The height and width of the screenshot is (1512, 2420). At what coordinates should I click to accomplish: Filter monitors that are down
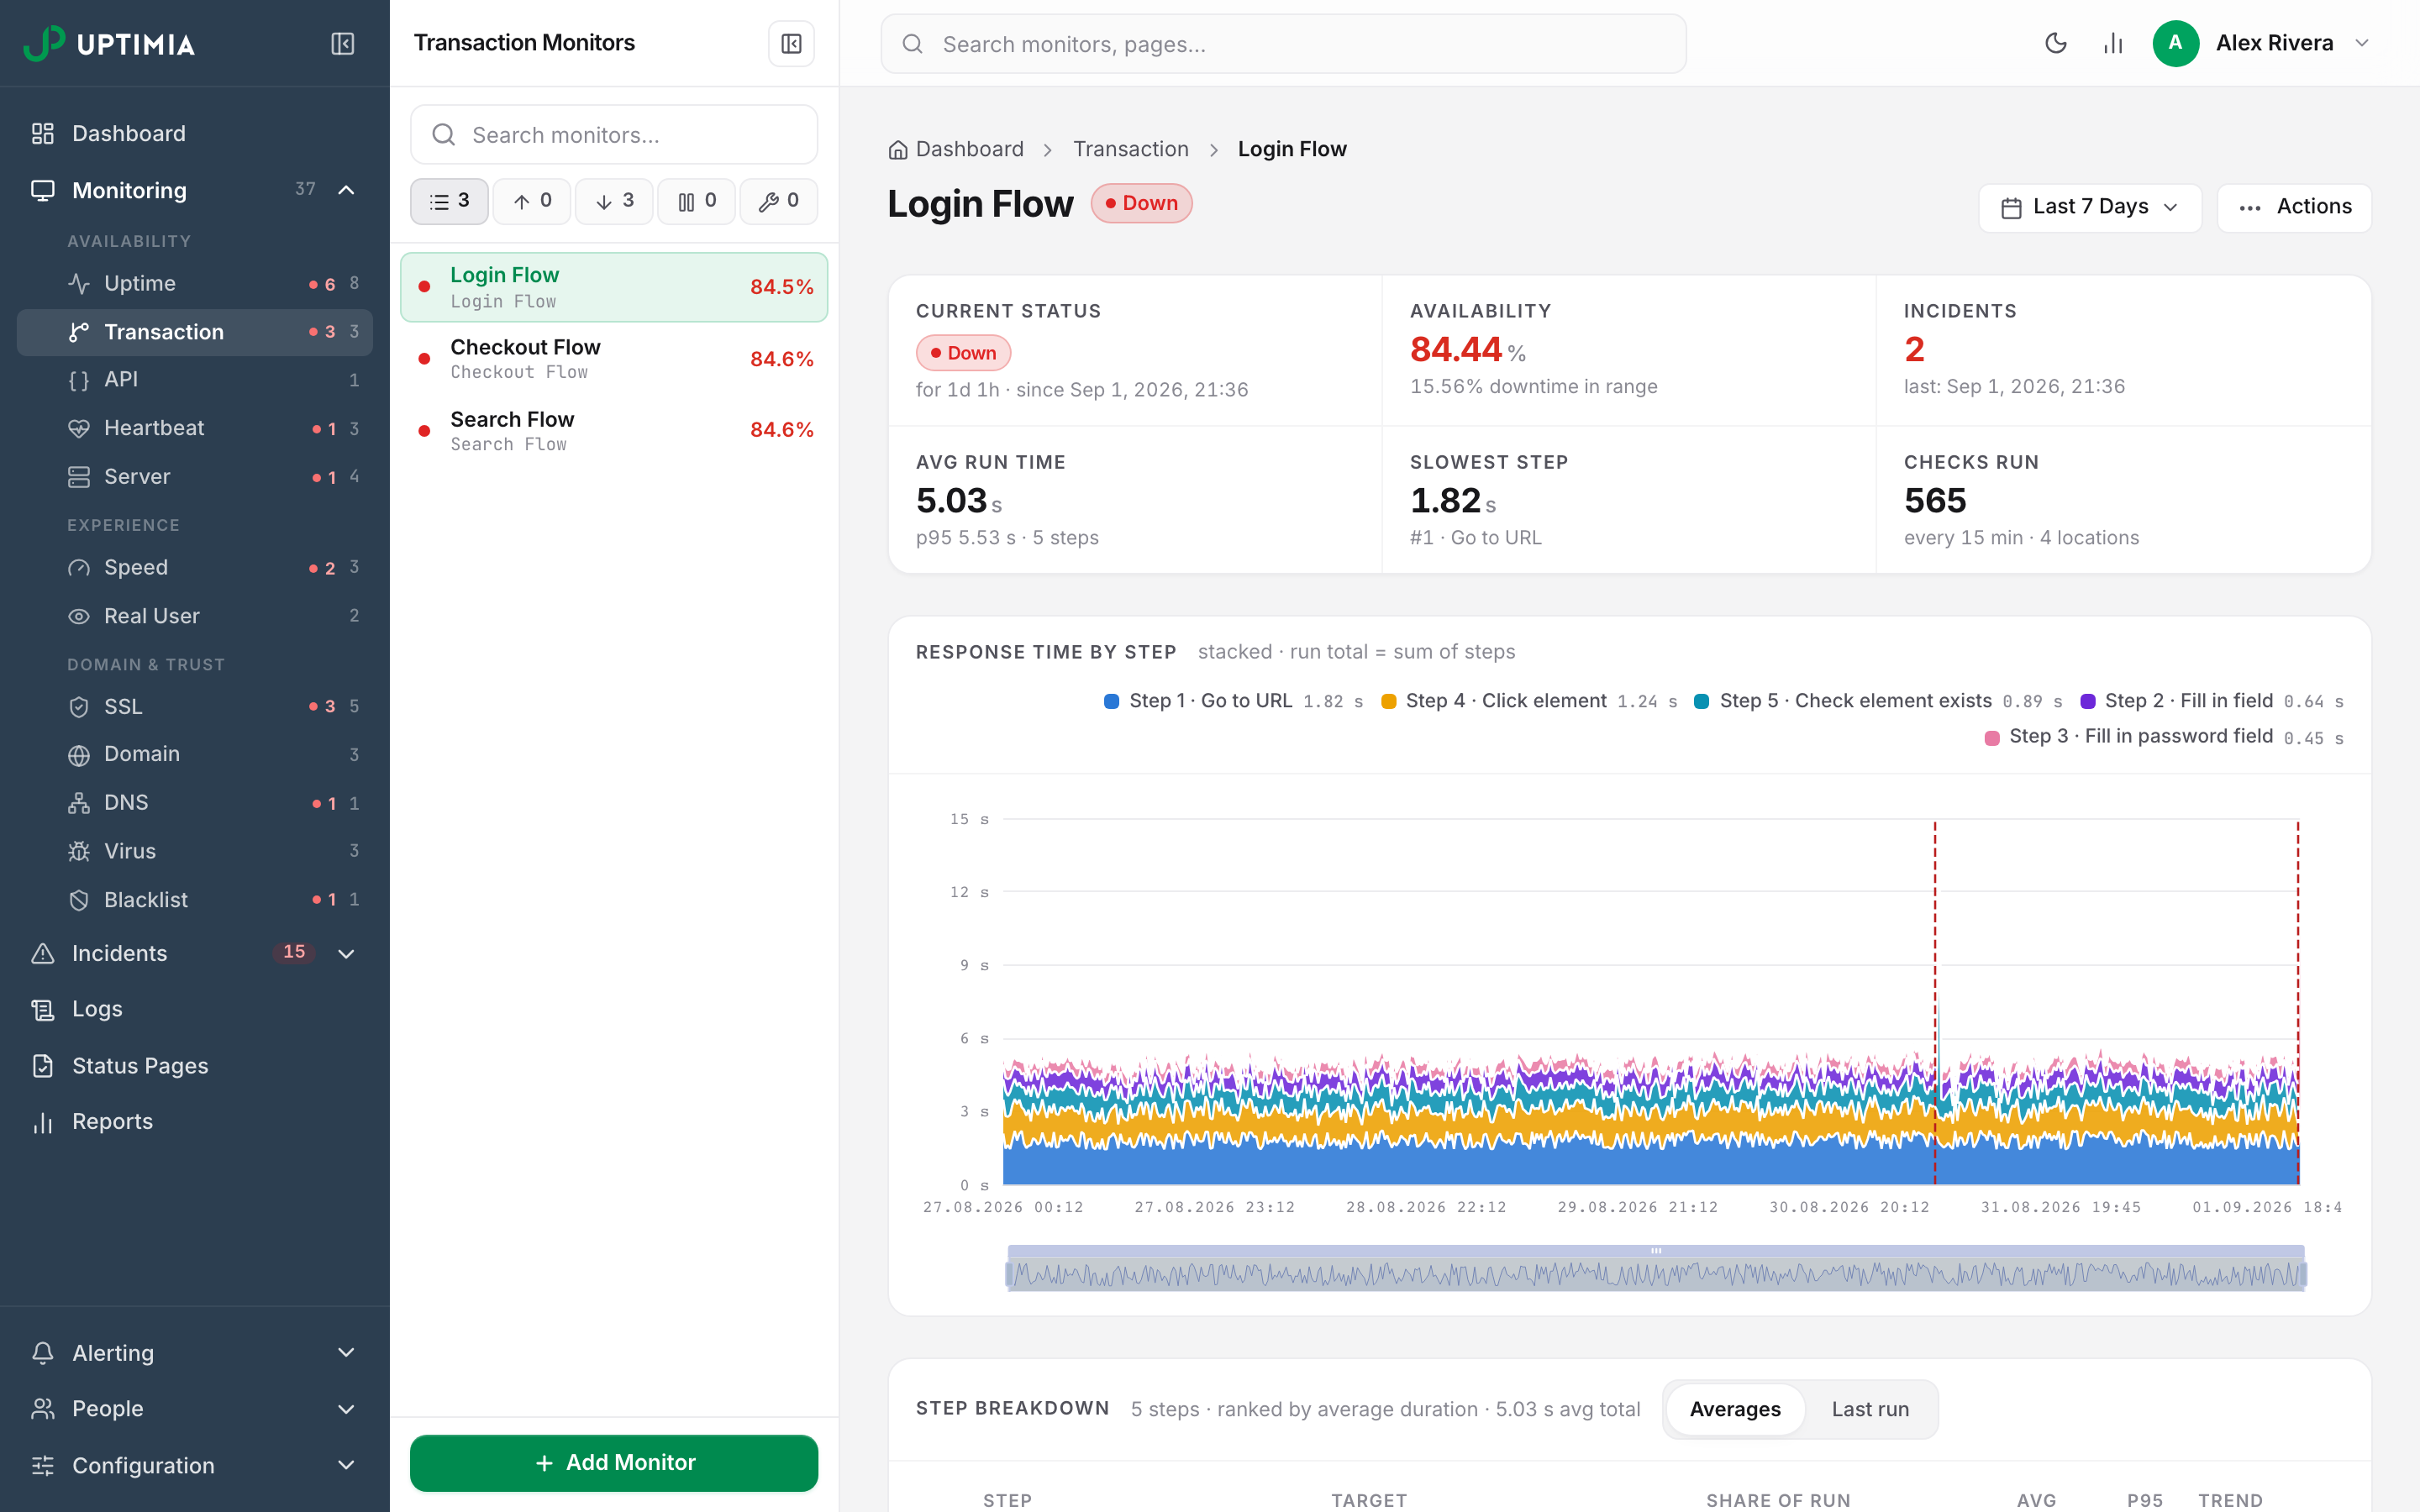click(x=614, y=201)
